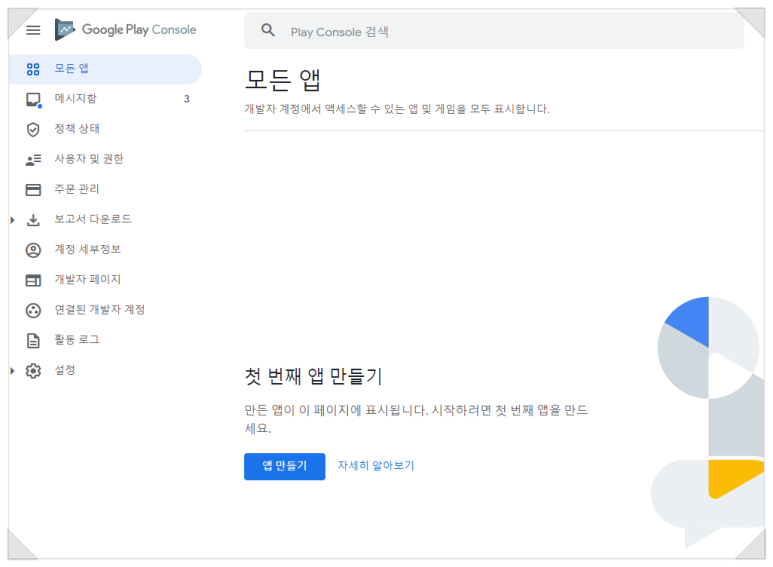Click the 첫 번째 앱 만들기 heading
The image size is (773, 567).
pos(314,377)
